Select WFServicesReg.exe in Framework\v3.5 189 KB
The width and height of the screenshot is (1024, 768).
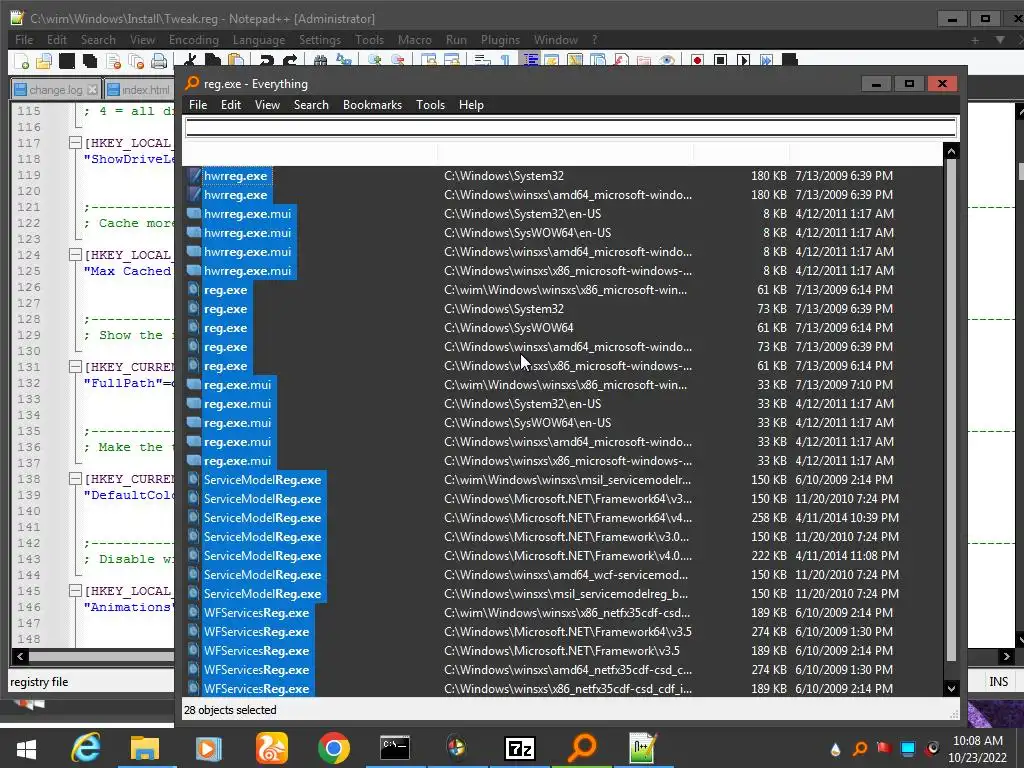coord(563,650)
